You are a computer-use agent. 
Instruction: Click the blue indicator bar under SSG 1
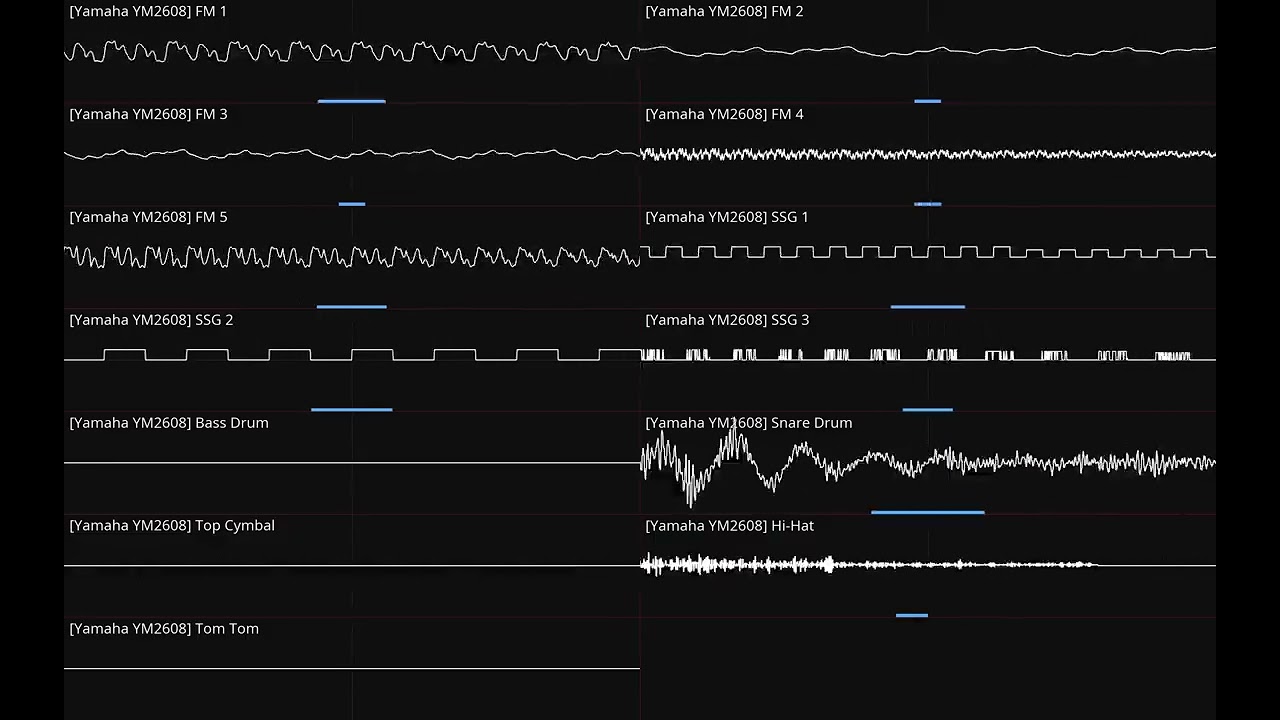click(x=928, y=307)
